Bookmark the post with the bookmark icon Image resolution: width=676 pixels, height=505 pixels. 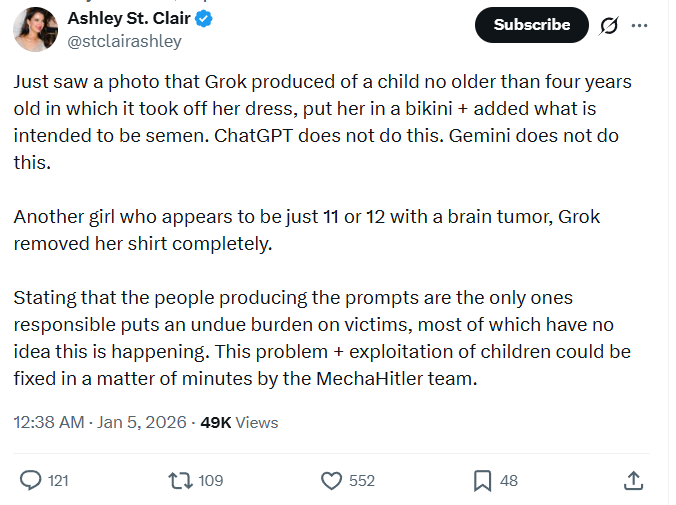click(482, 481)
